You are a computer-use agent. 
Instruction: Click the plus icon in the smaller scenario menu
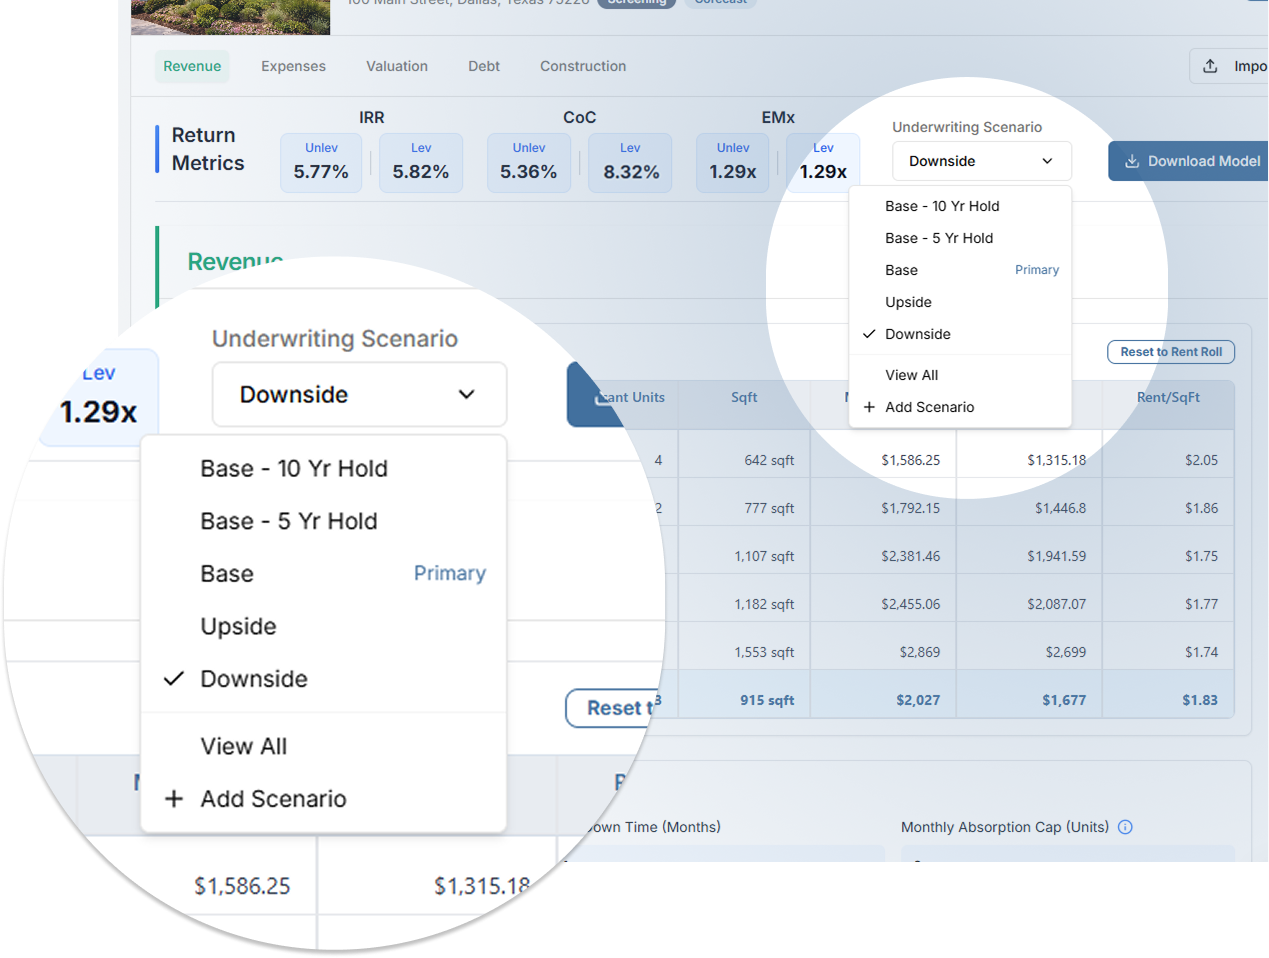click(869, 407)
